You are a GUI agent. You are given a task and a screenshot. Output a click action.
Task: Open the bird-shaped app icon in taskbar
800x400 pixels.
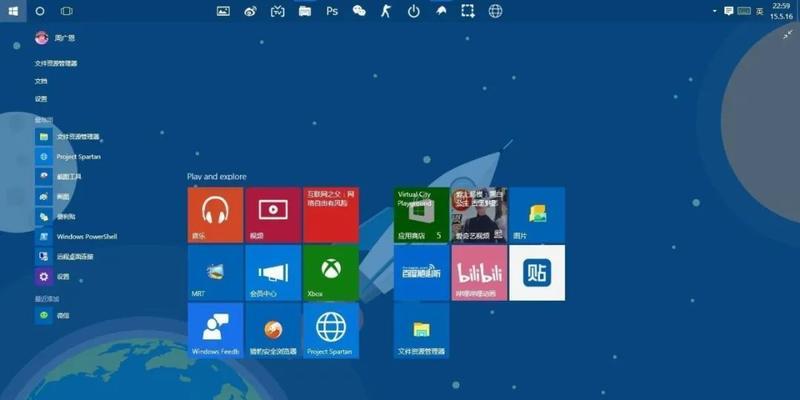pyautogui.click(x=441, y=11)
